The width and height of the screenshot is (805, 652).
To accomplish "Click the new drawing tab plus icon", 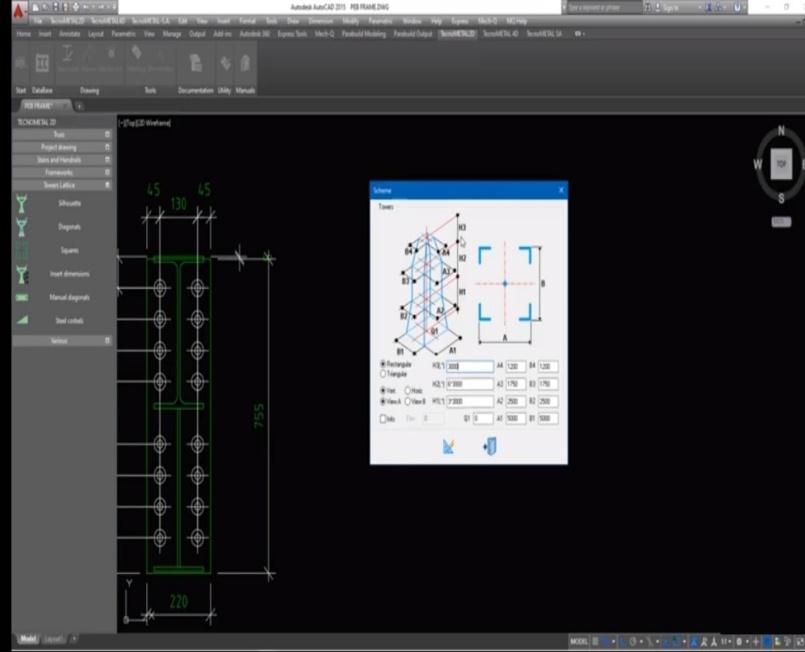I will [x=79, y=106].
